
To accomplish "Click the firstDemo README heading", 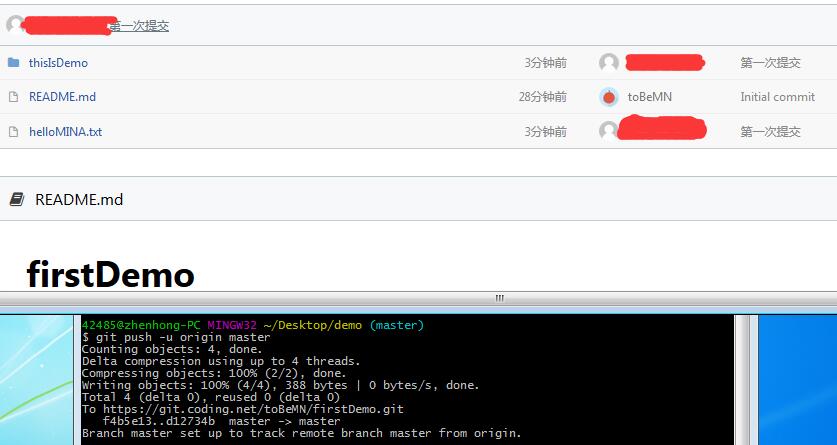I will (x=110, y=273).
